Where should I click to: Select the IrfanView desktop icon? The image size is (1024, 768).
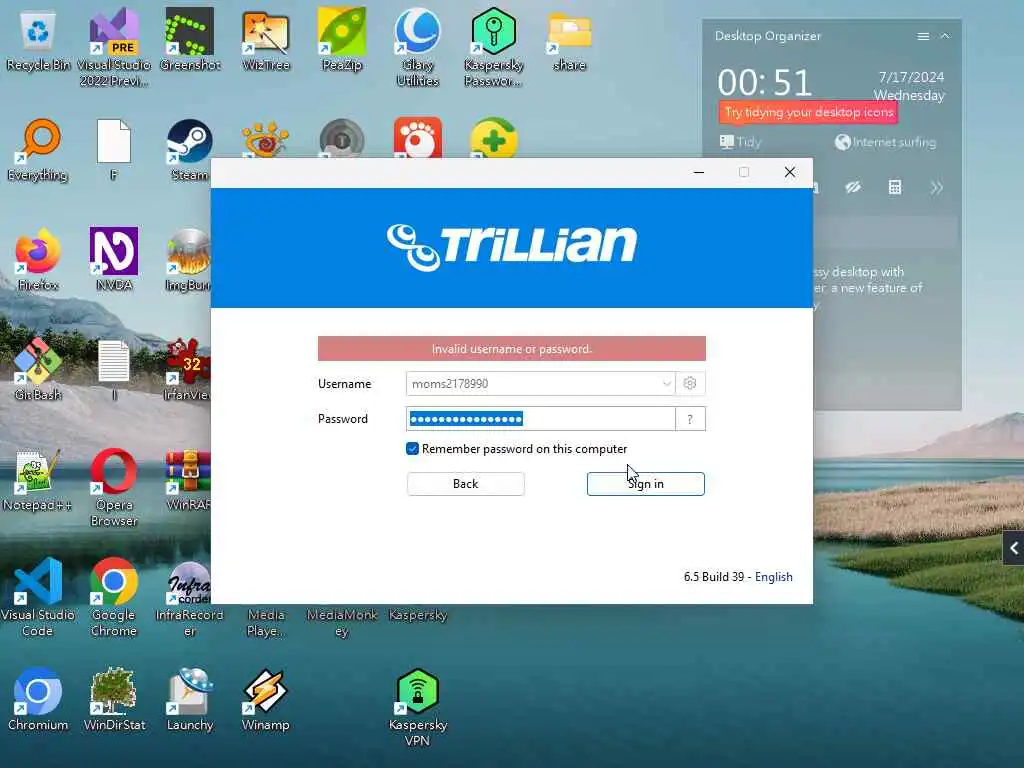pos(188,370)
